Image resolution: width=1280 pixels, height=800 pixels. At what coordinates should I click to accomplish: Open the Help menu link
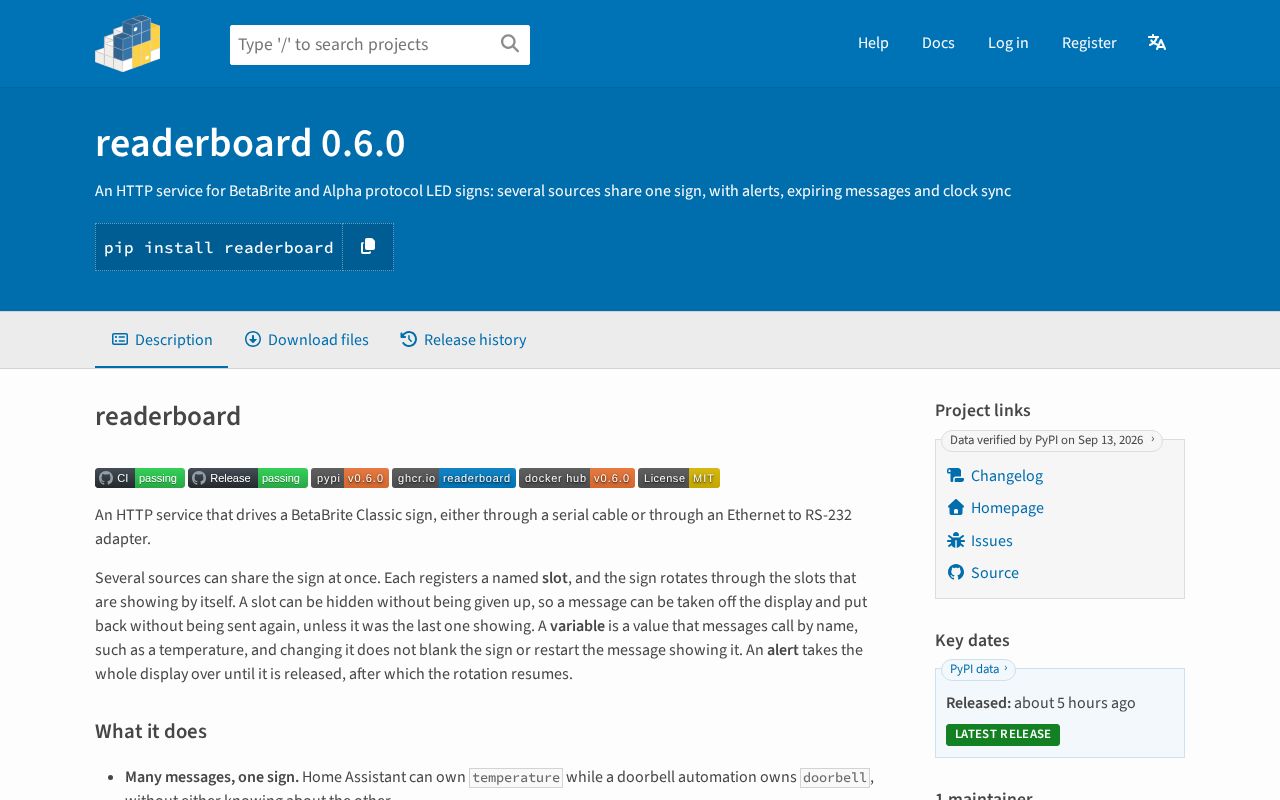click(873, 43)
